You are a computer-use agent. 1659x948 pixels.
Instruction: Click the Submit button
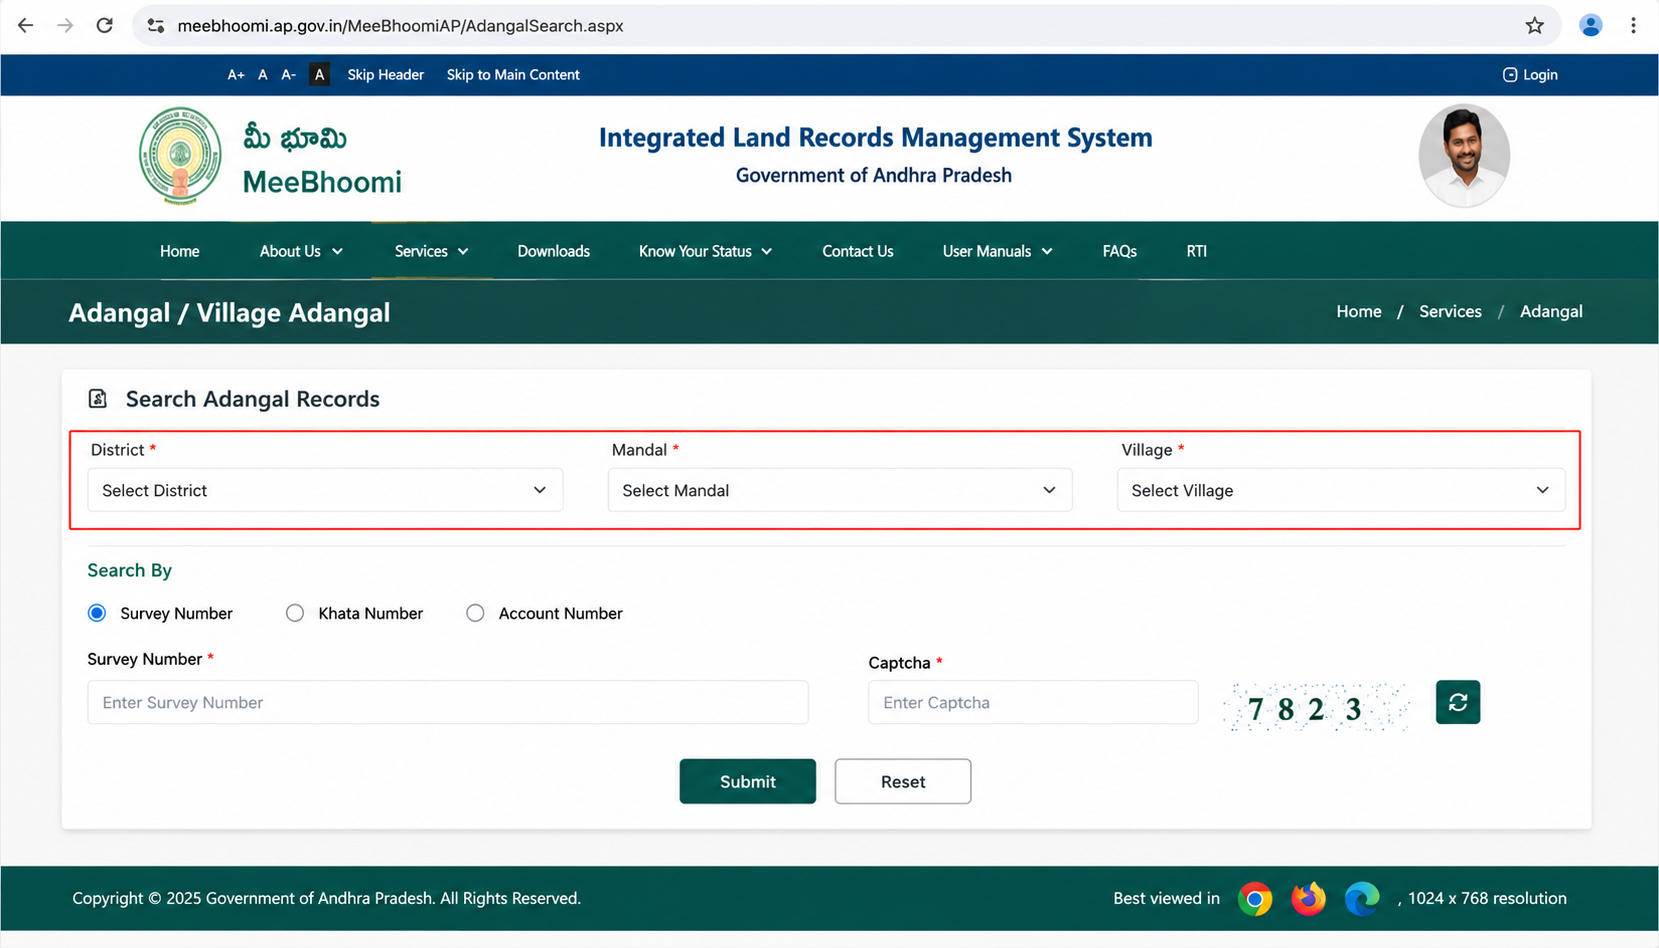[x=748, y=781]
